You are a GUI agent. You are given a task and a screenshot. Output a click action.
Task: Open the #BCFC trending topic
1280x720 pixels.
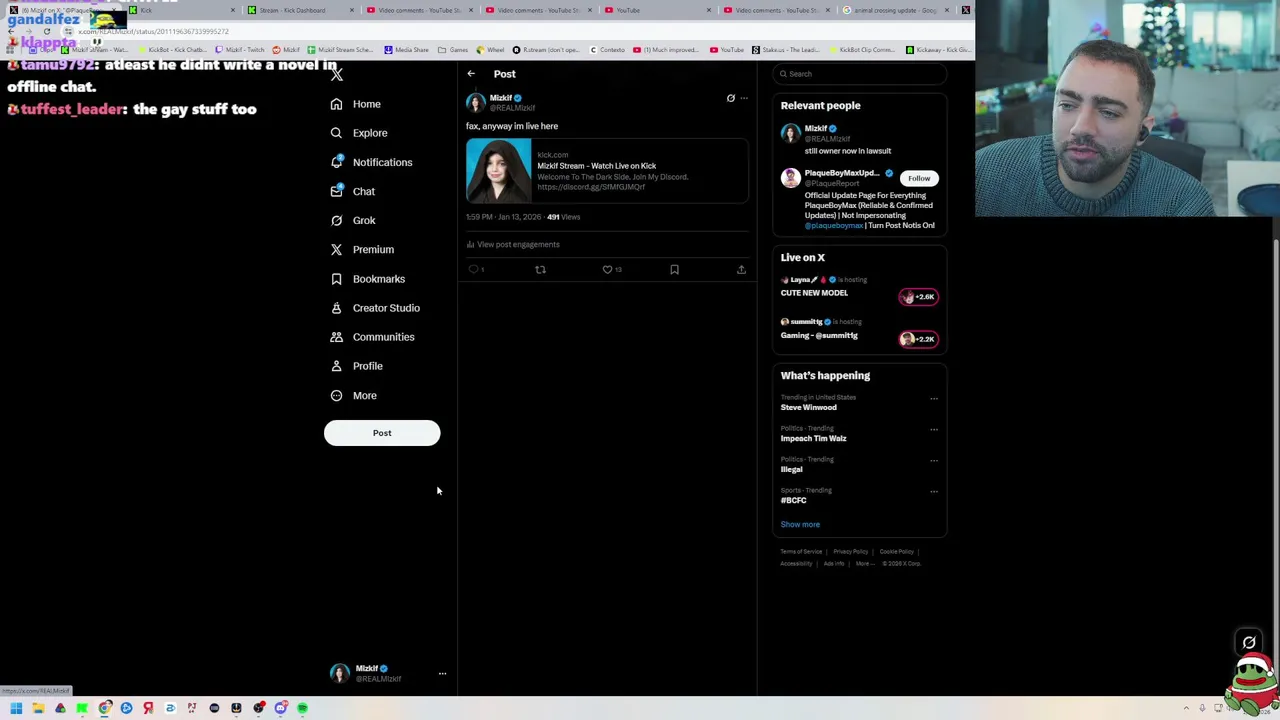point(793,500)
